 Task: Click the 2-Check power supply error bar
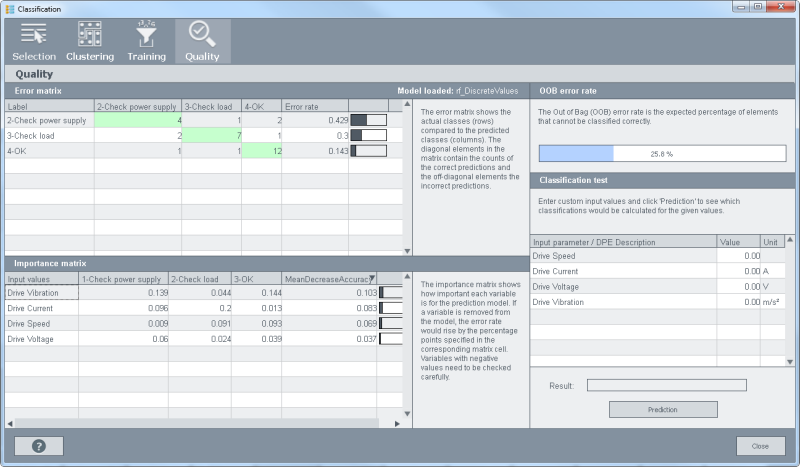[x=368, y=120]
